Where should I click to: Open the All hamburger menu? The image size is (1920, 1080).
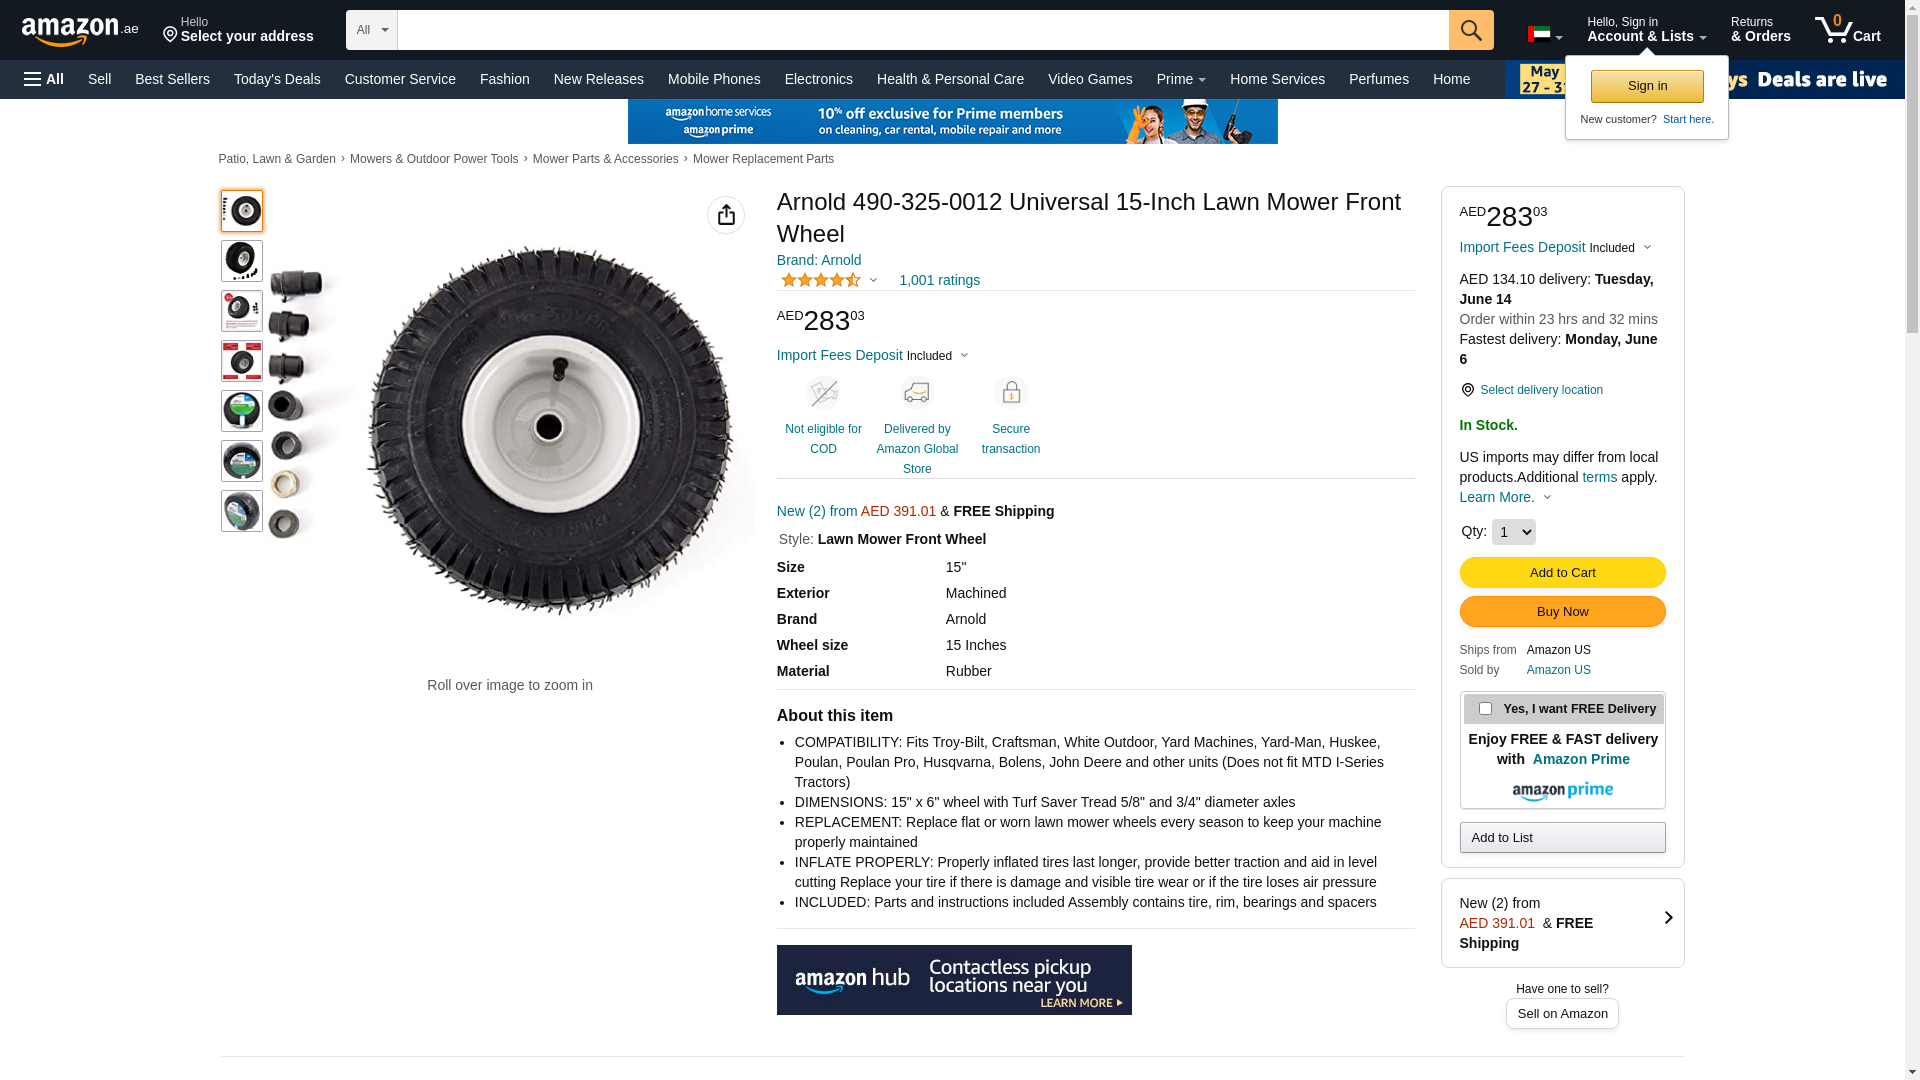click(44, 79)
